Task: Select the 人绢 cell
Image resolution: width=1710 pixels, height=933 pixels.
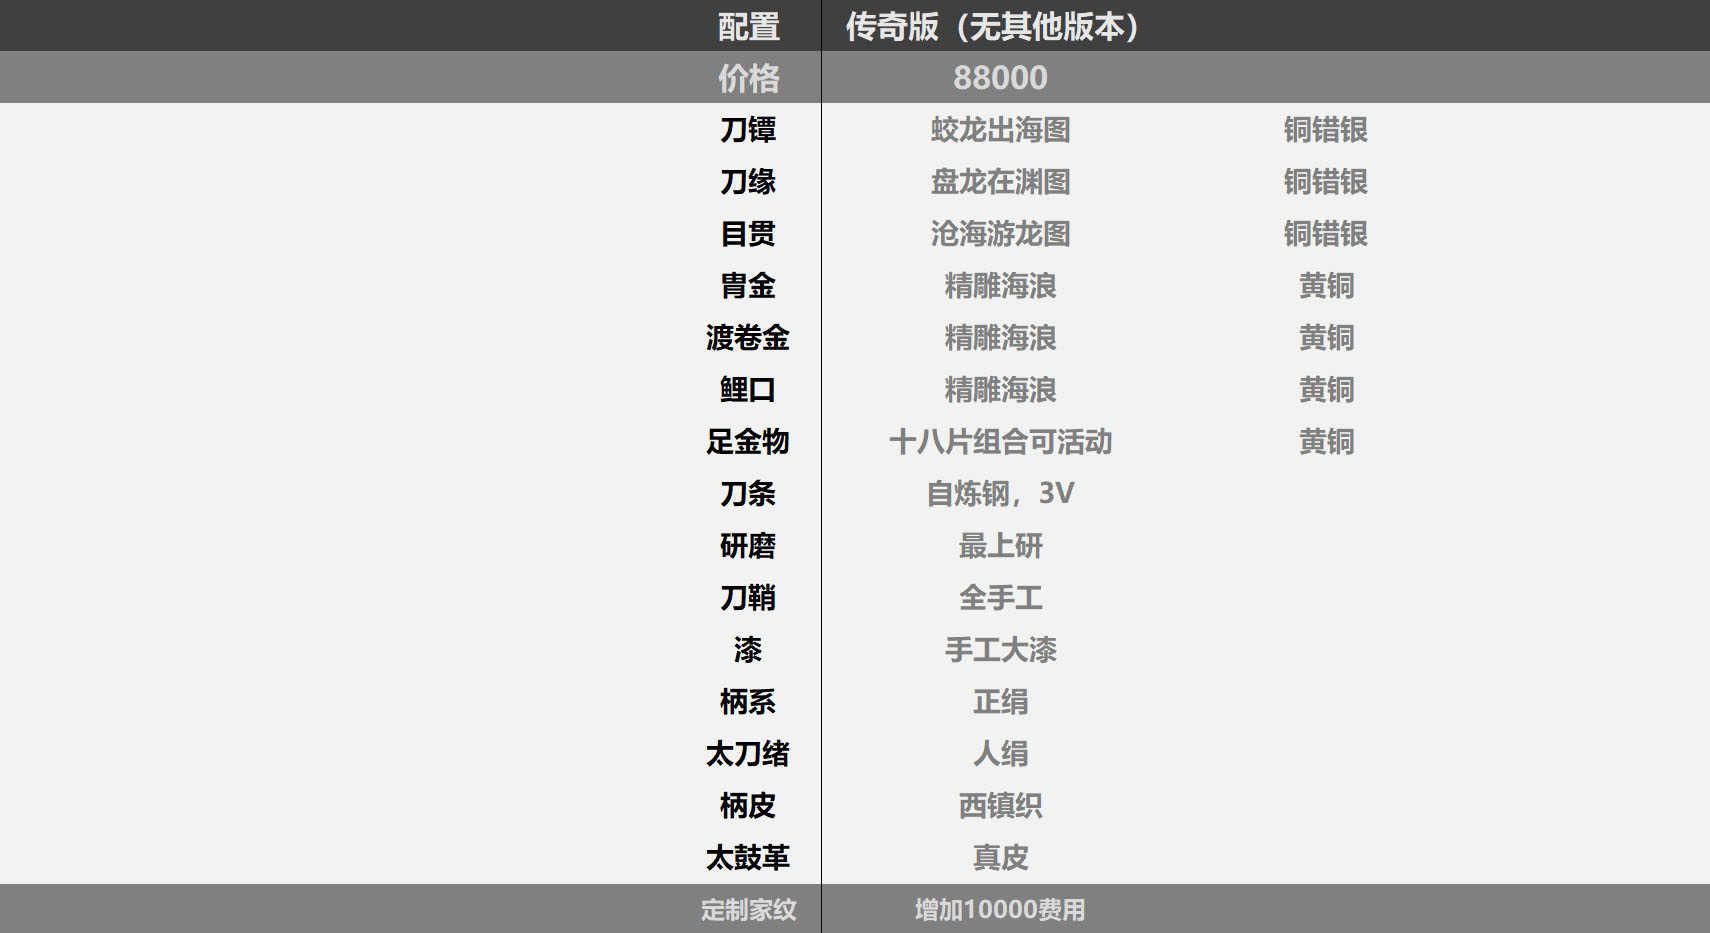Action: 1000,754
